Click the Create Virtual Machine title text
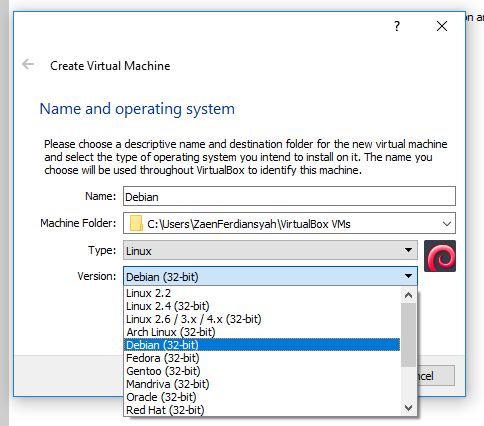Screen dimensions: 484x426 point(110,66)
